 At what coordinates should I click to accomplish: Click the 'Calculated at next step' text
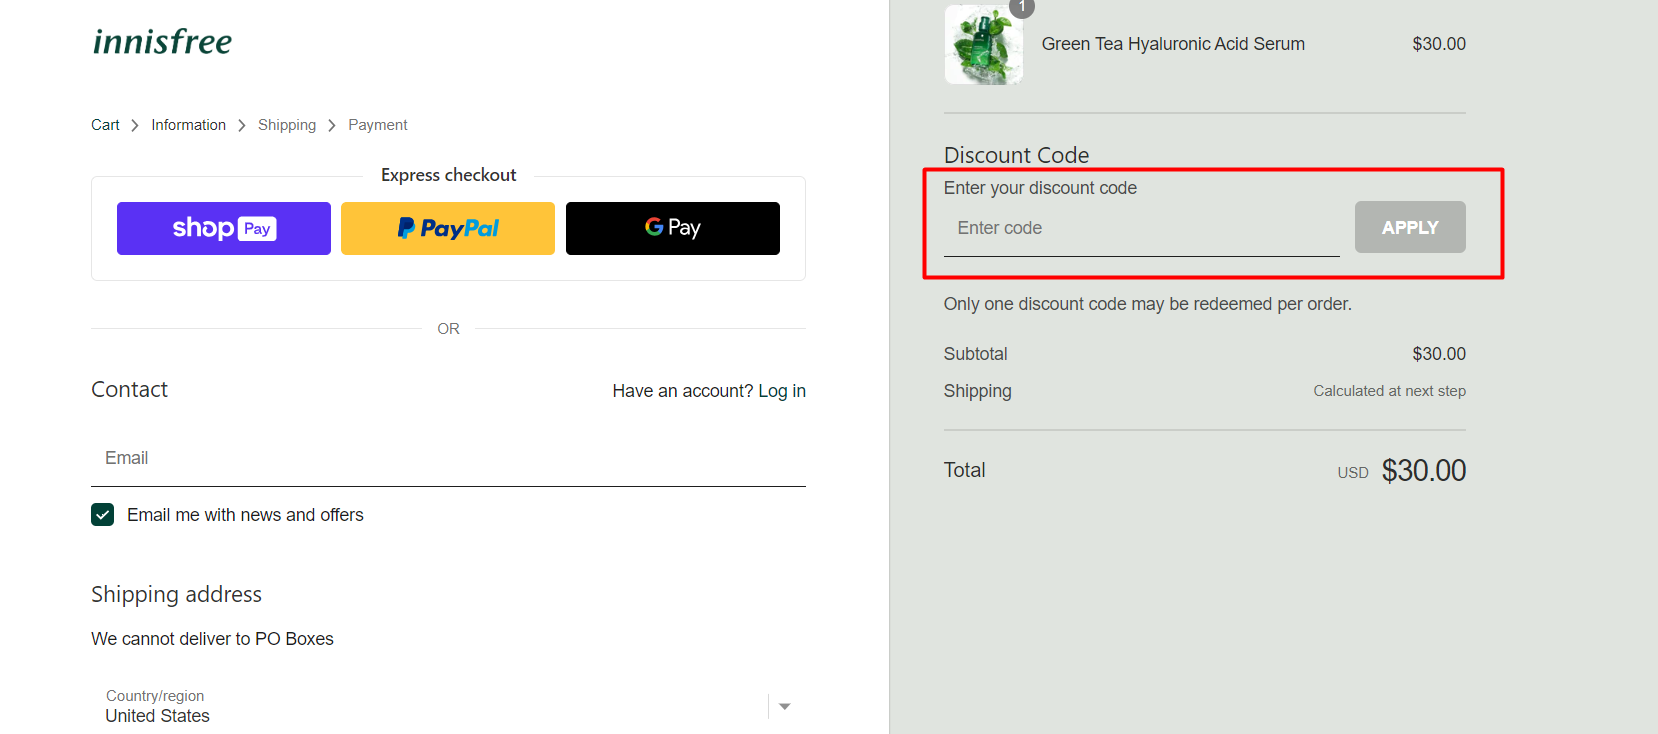pyautogui.click(x=1389, y=391)
